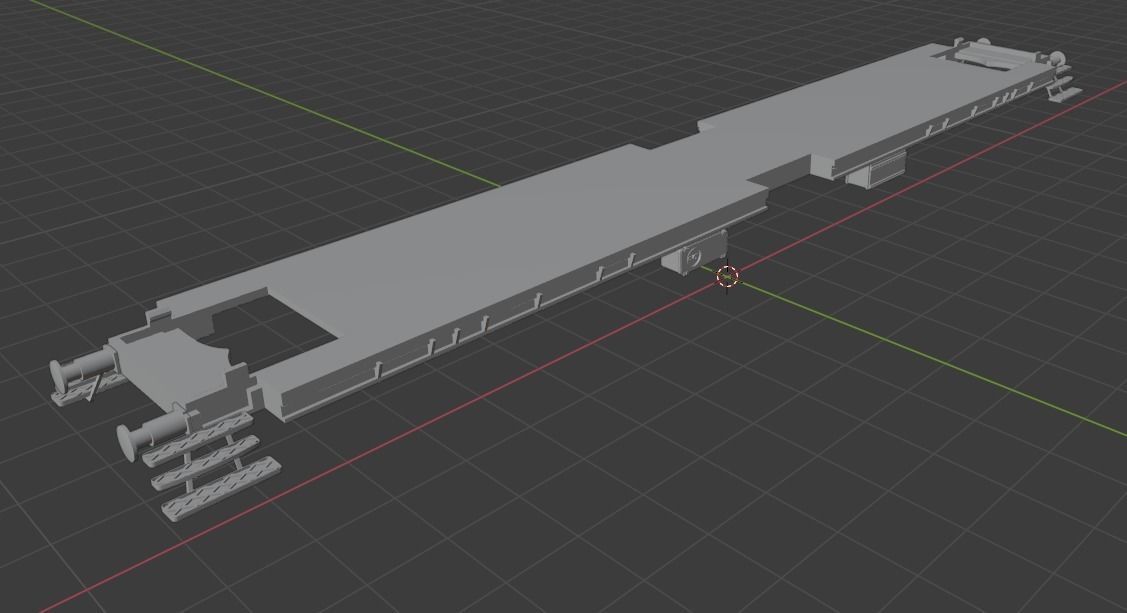Select the far underframe equipment box

click(878, 170)
